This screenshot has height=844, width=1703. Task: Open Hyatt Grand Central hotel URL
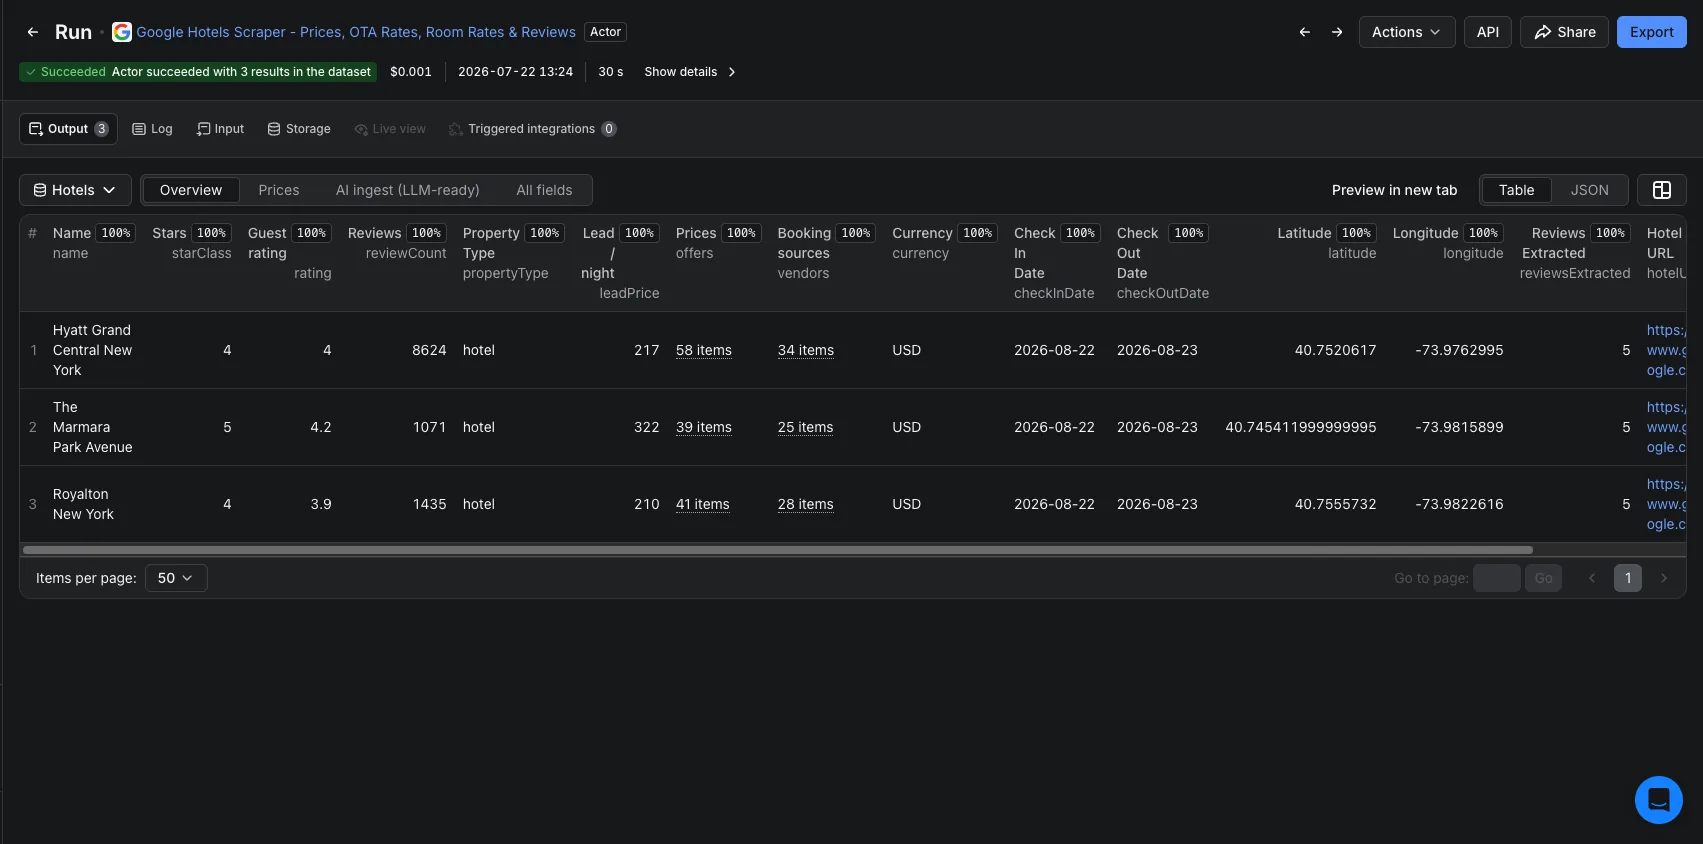click(1666, 350)
